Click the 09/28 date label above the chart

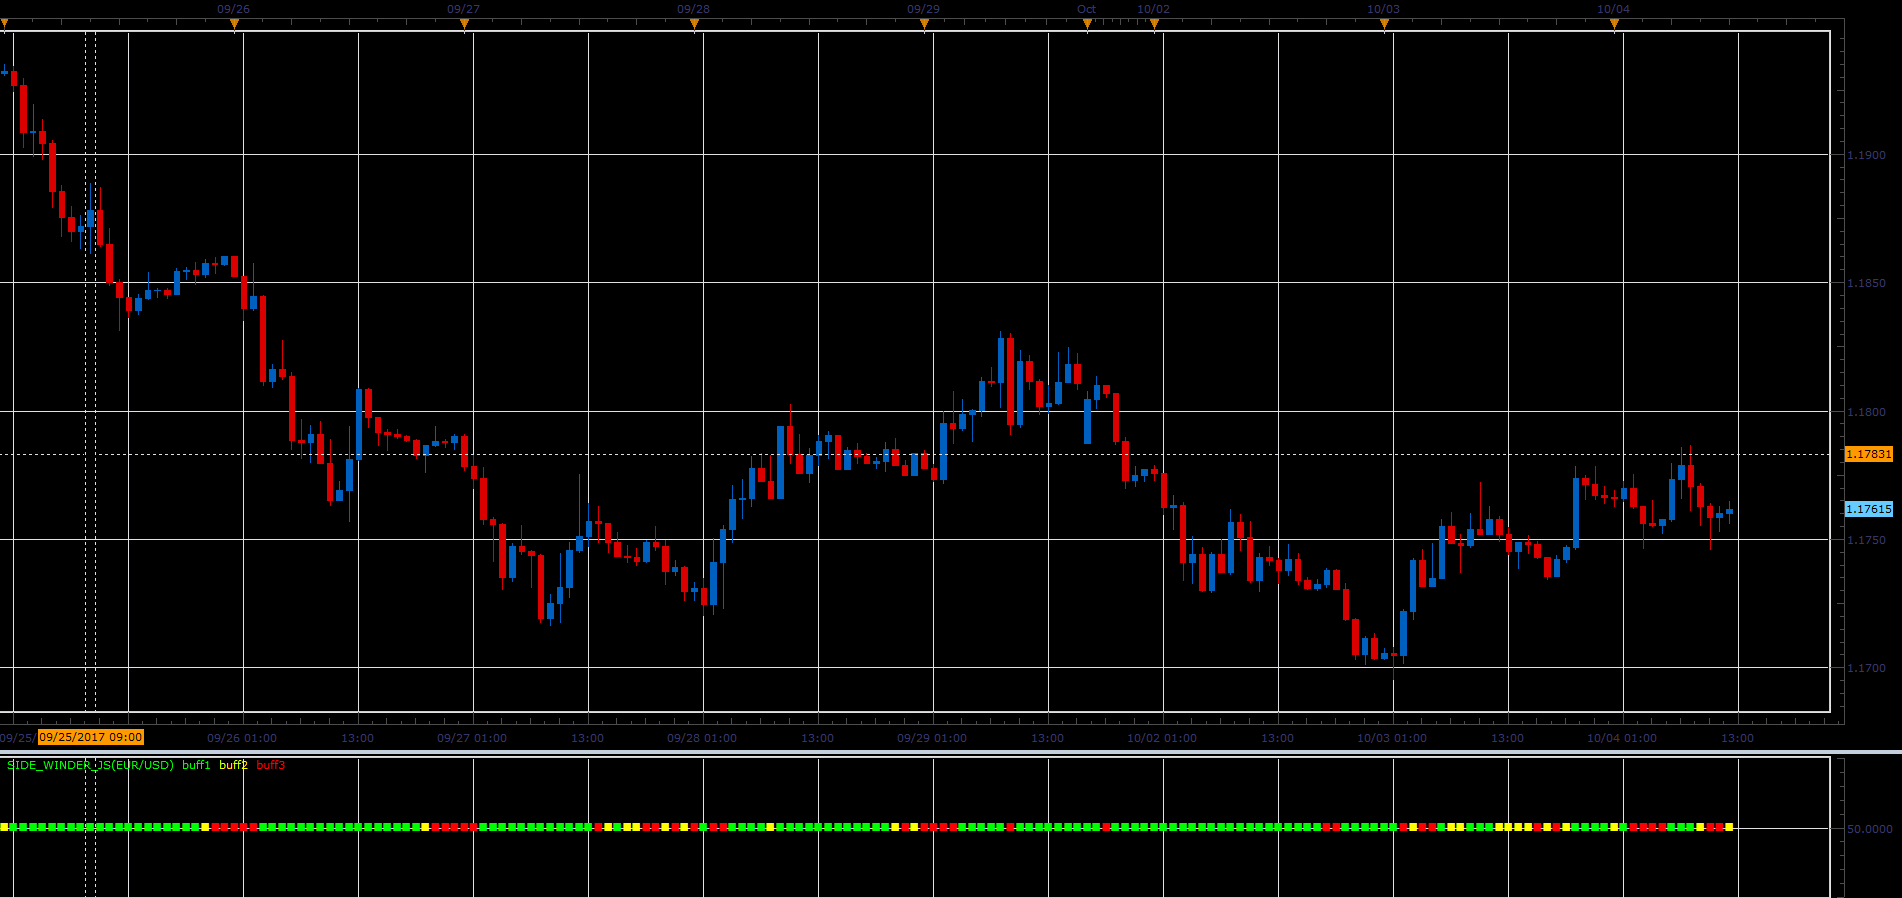coord(694,9)
